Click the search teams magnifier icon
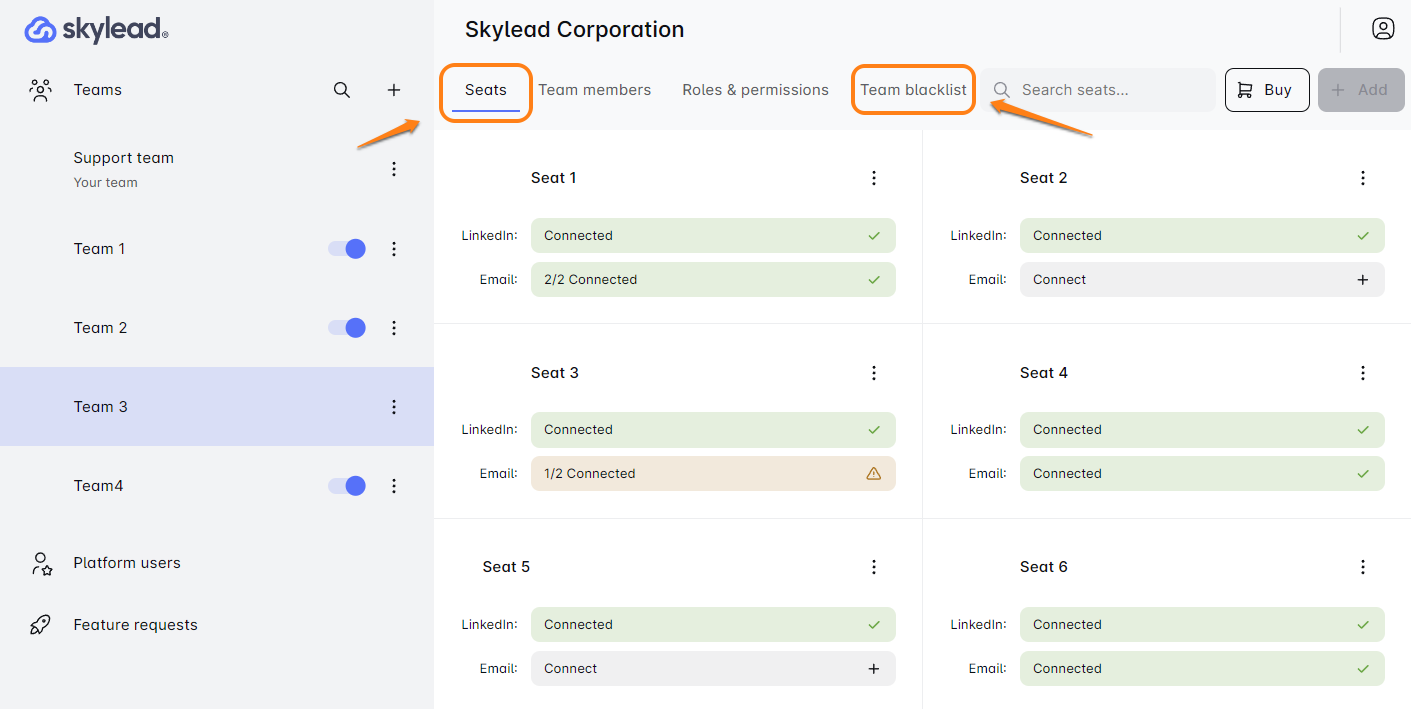Image resolution: width=1411 pixels, height=709 pixels. [x=342, y=90]
